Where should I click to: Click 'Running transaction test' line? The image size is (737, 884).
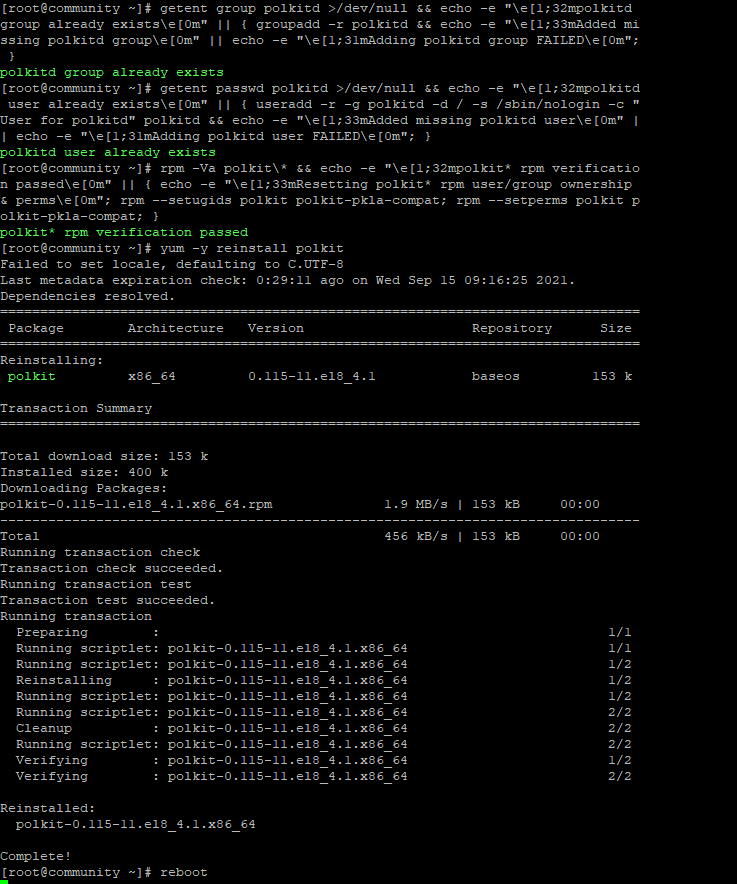pos(96,584)
